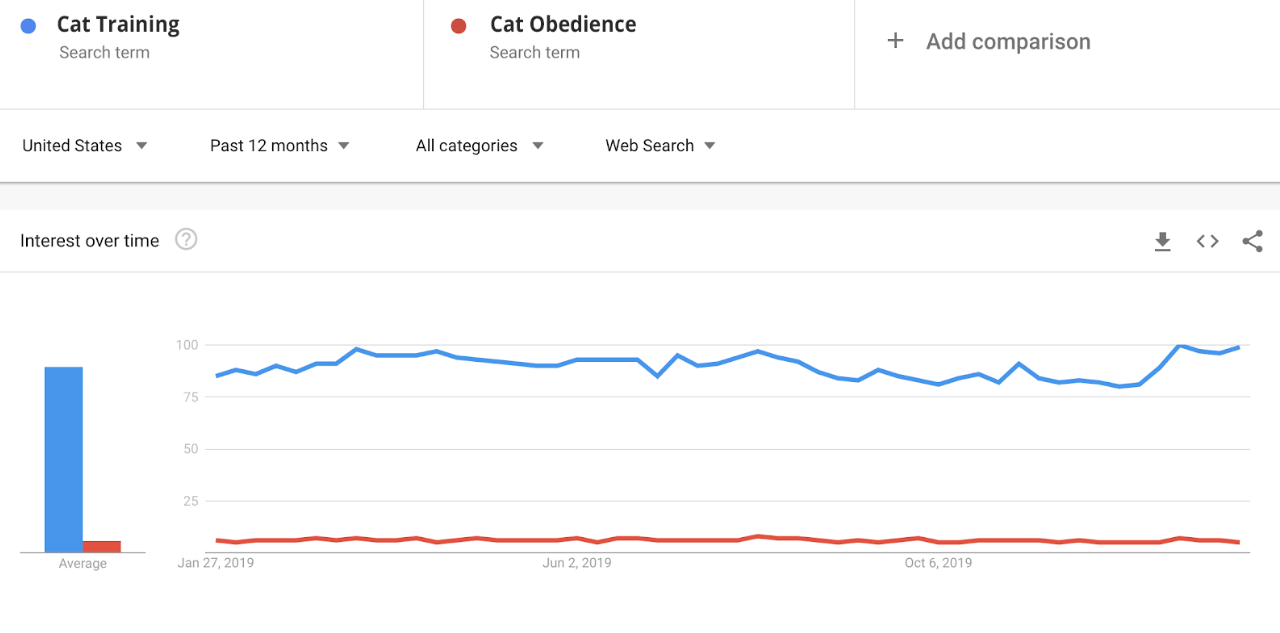Image resolution: width=1280 pixels, height=633 pixels.
Task: Open the United States region dropdown
Action: [x=85, y=146]
